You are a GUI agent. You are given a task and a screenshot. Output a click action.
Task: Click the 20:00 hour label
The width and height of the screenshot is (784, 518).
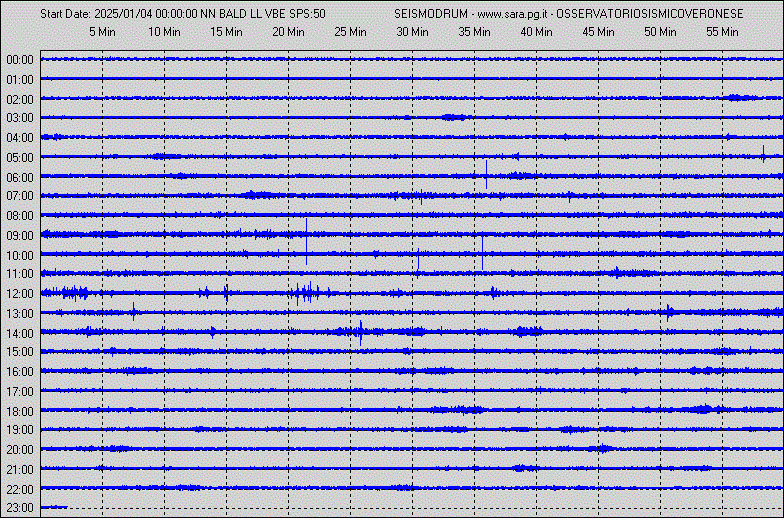pyautogui.click(x=20, y=450)
